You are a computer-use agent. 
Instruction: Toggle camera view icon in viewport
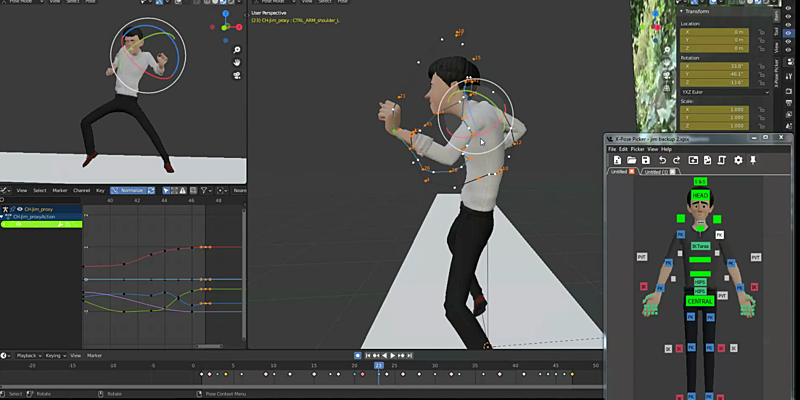(x=236, y=76)
